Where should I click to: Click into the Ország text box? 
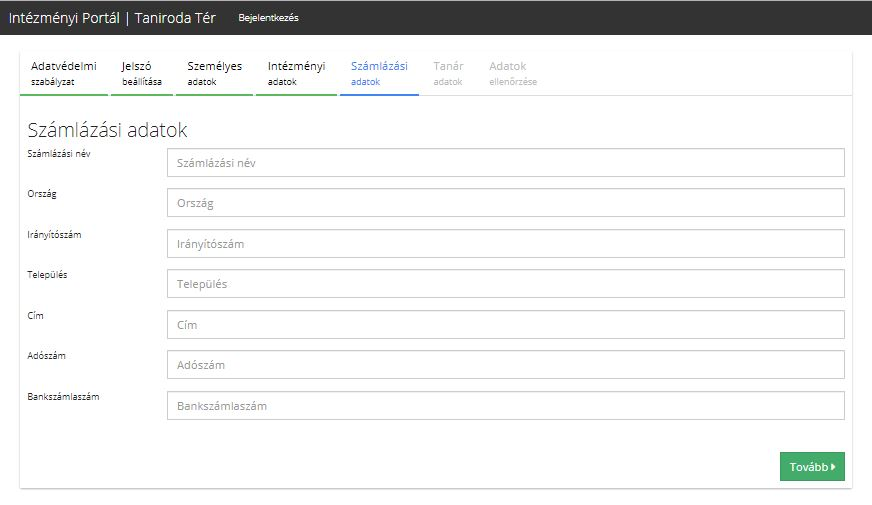pyautogui.click(x=505, y=203)
